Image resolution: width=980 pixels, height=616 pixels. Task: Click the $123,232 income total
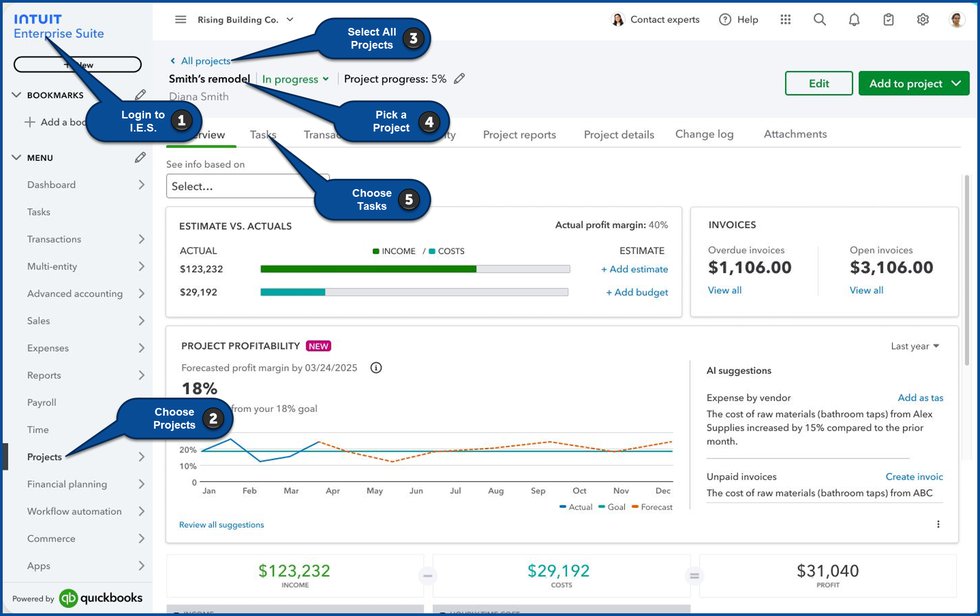[294, 570]
